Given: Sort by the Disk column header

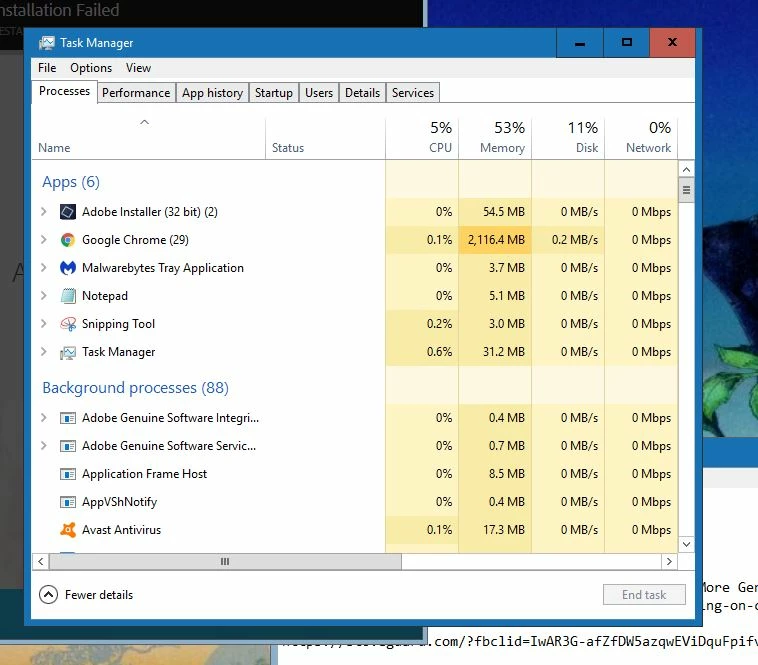Looking at the screenshot, I should click(568, 139).
